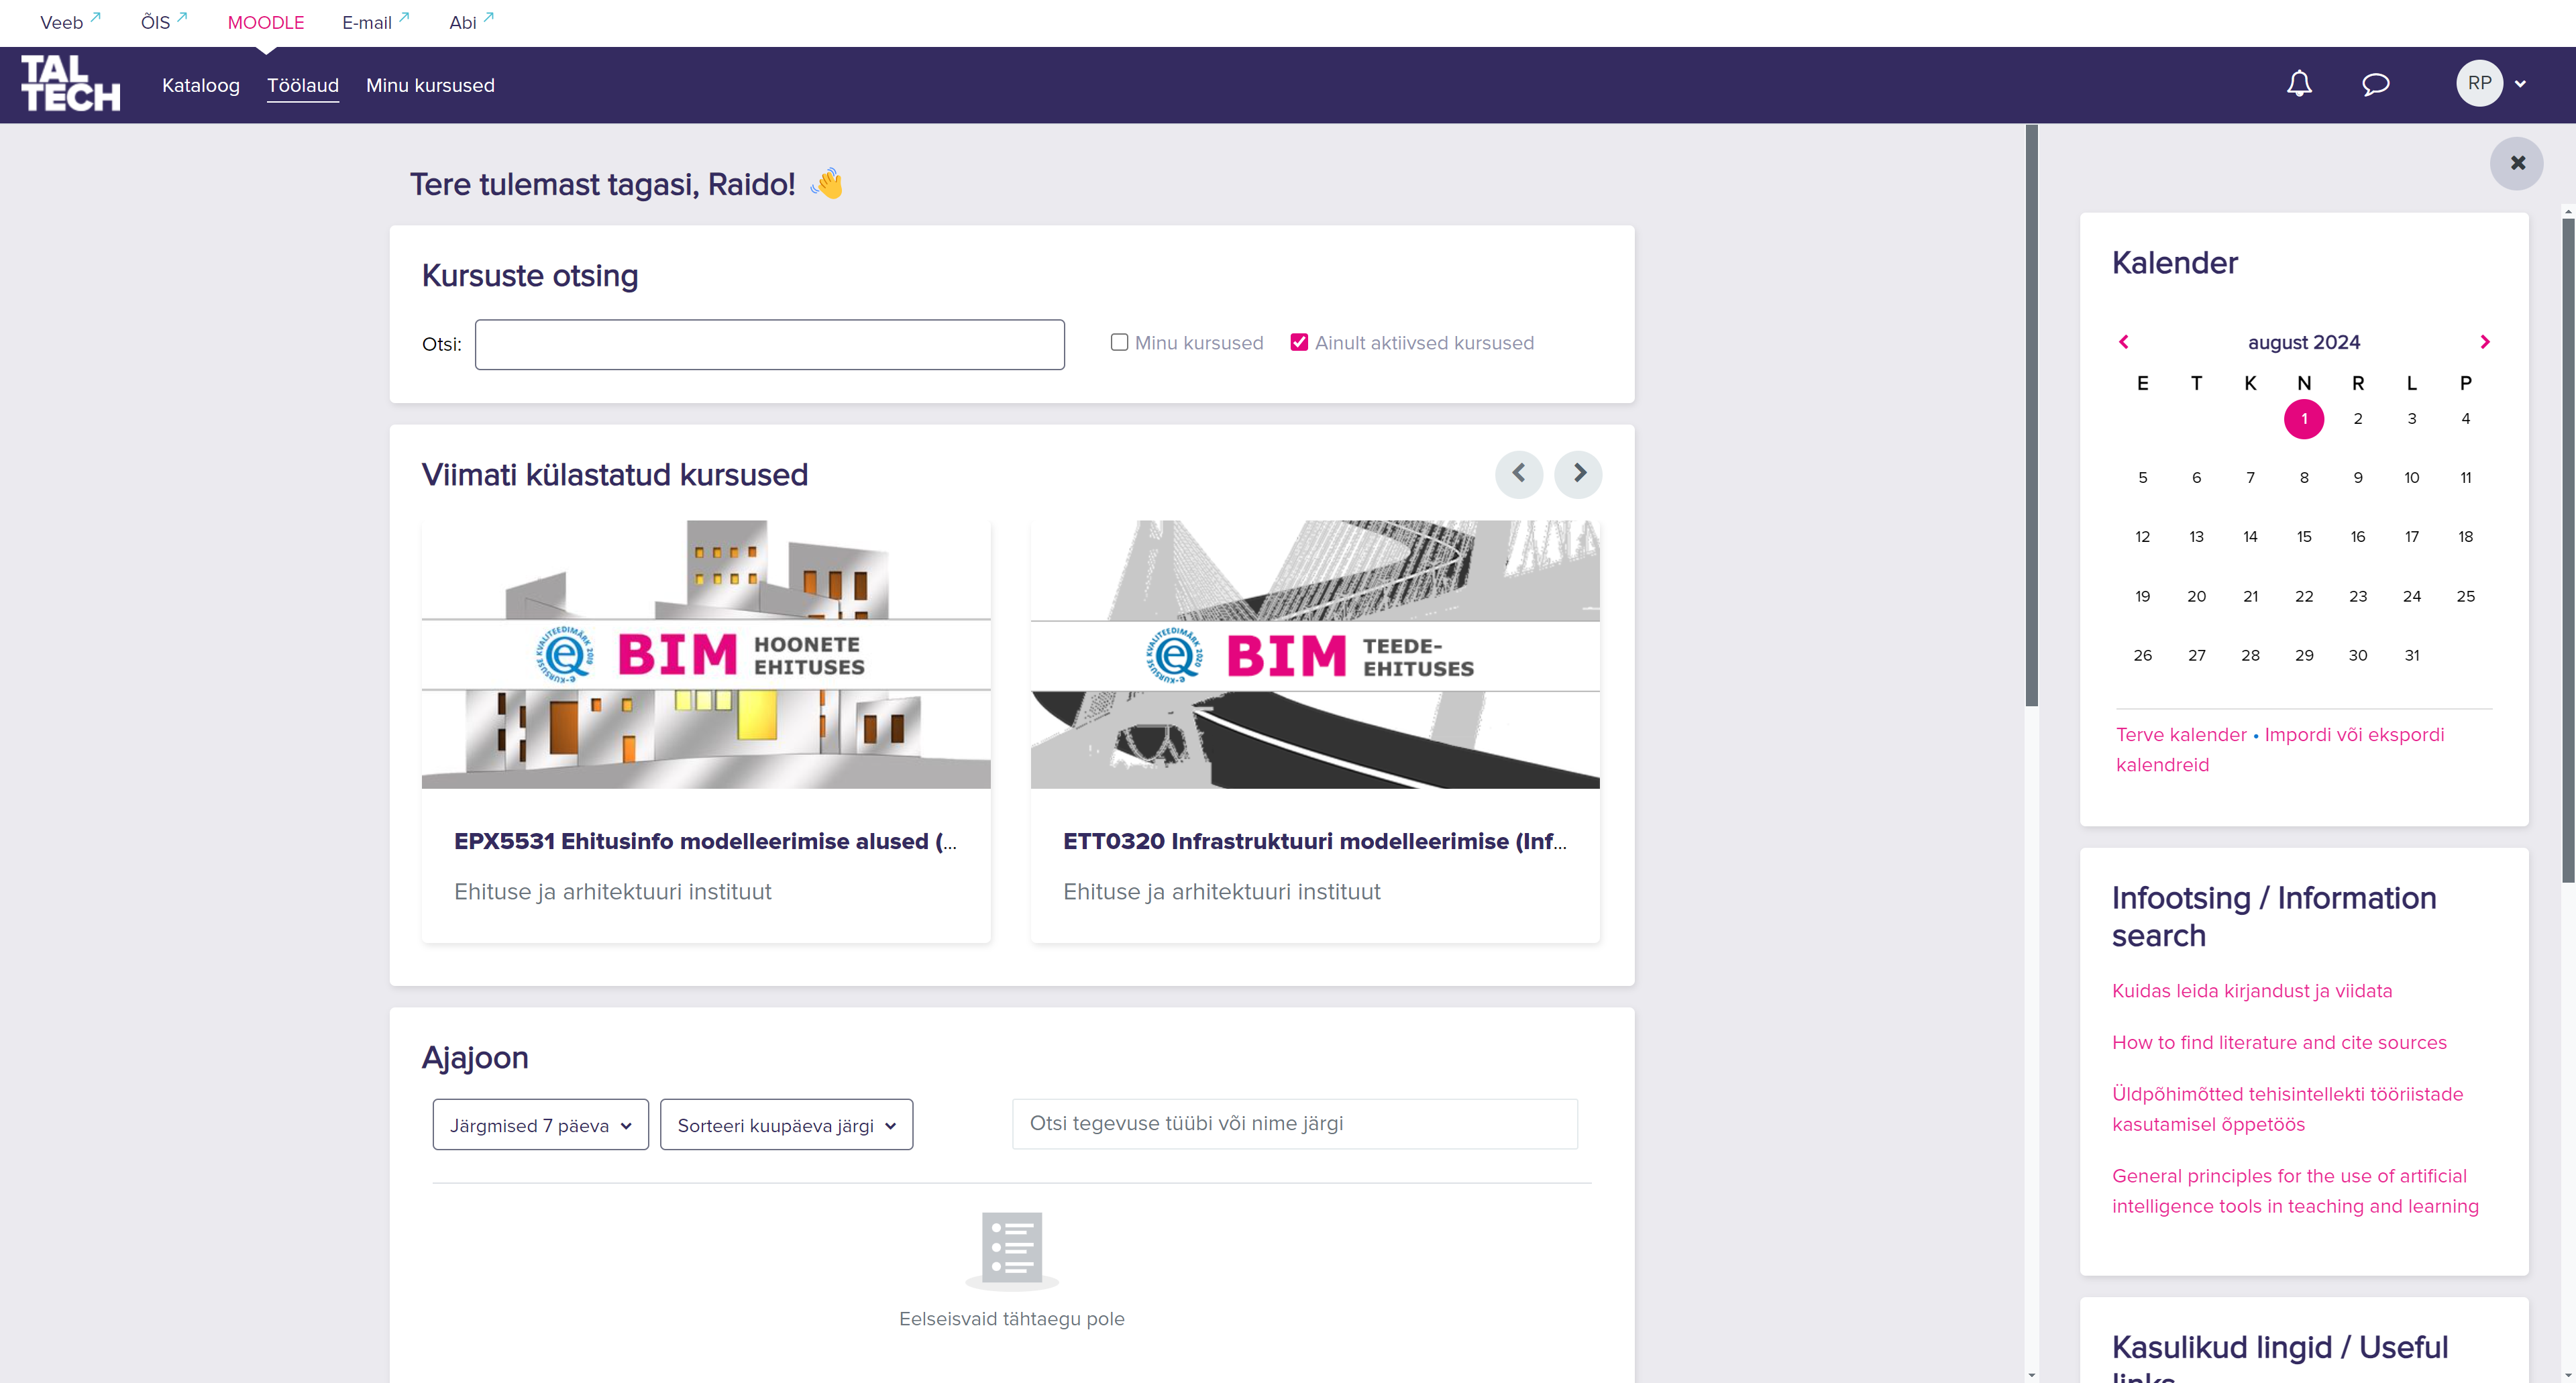Image resolution: width=2576 pixels, height=1383 pixels.
Task: Show previous recently visited courses
Action: [1518, 473]
